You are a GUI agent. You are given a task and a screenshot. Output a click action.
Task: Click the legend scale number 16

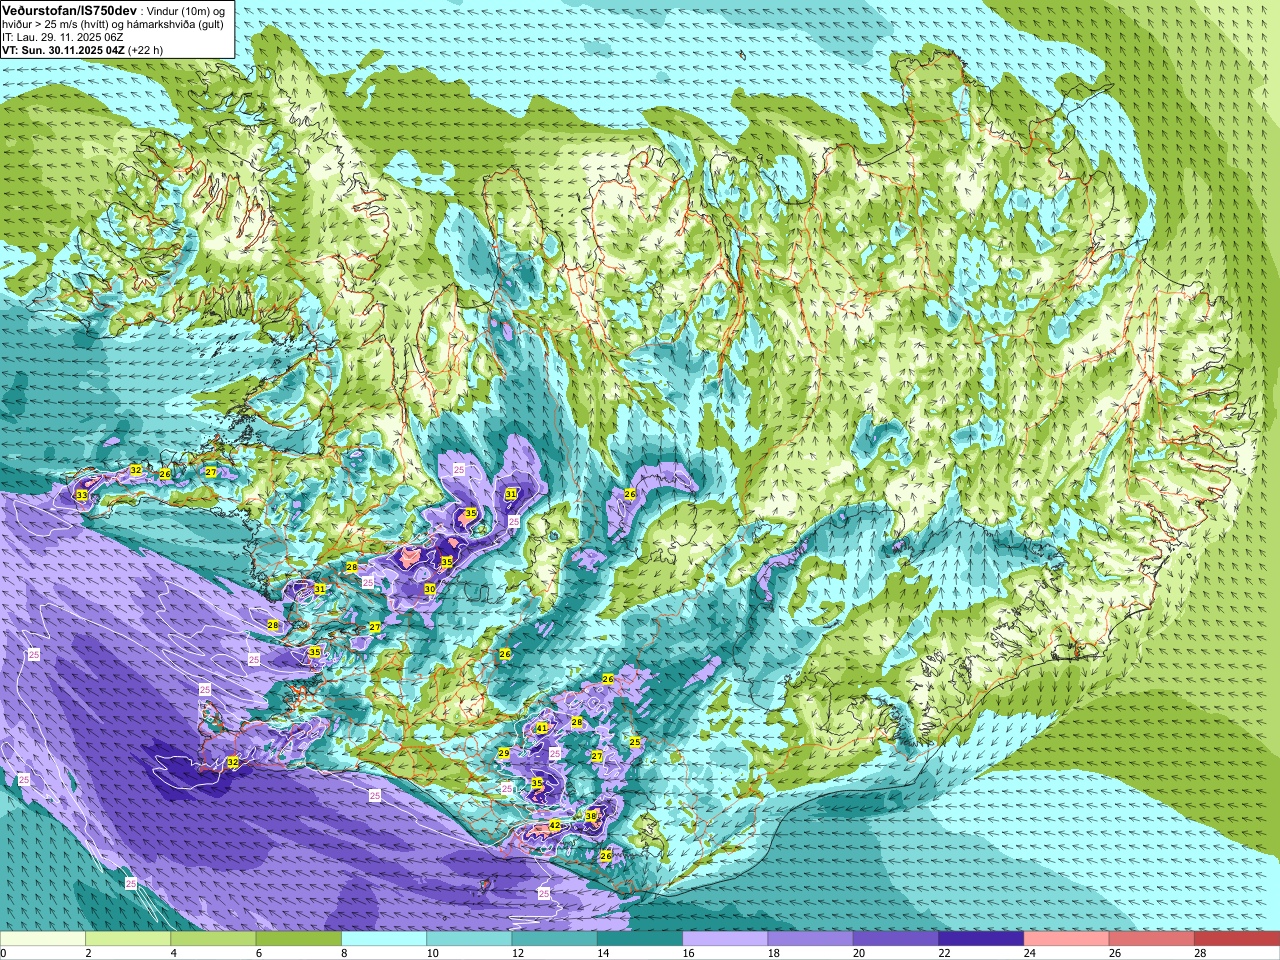[689, 953]
